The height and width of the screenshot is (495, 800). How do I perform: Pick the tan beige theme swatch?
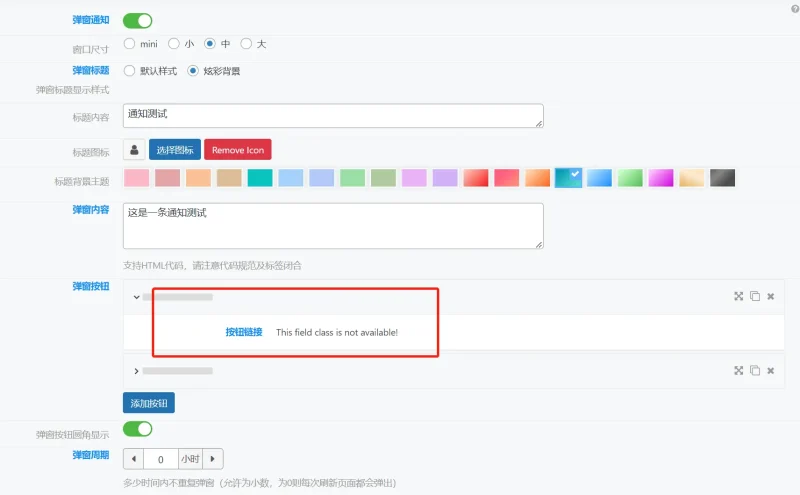(229, 178)
